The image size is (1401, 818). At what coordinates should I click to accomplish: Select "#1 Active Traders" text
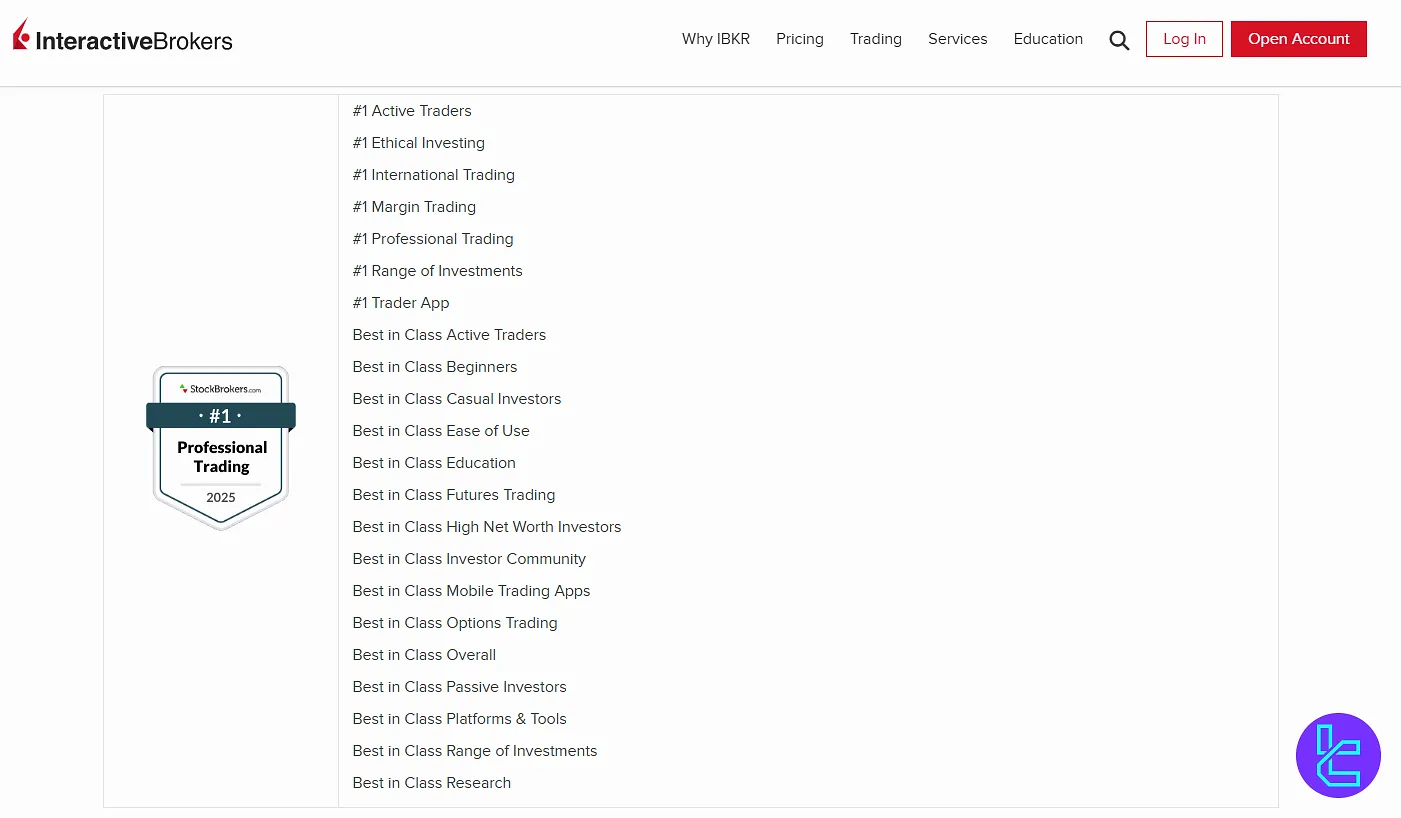(412, 111)
